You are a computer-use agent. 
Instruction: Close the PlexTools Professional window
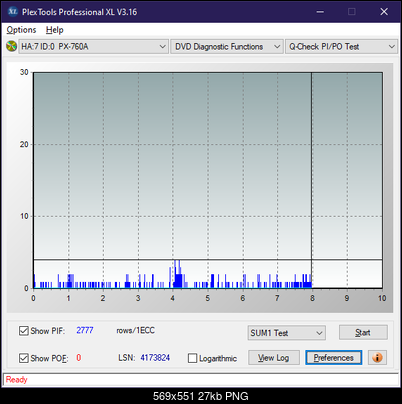384,12
